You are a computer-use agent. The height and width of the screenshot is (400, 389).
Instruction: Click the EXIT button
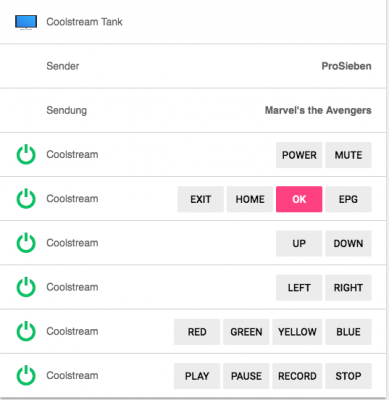200,199
